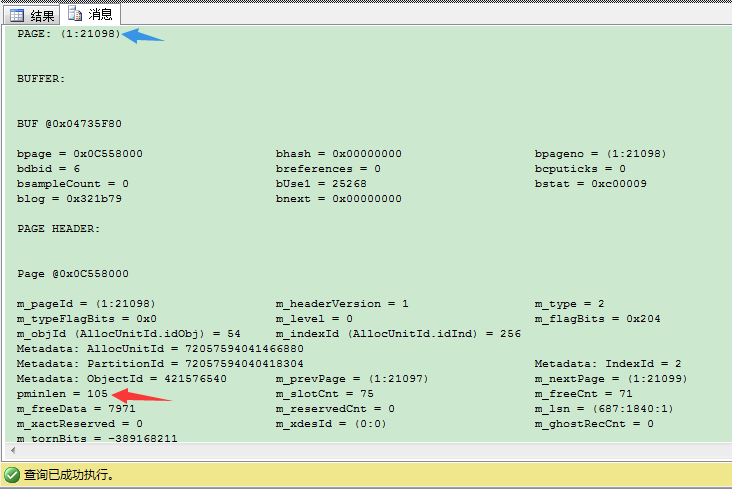732x489 pixels.
Task: Click the results grid icon on 结果 tab
Action: point(17,16)
